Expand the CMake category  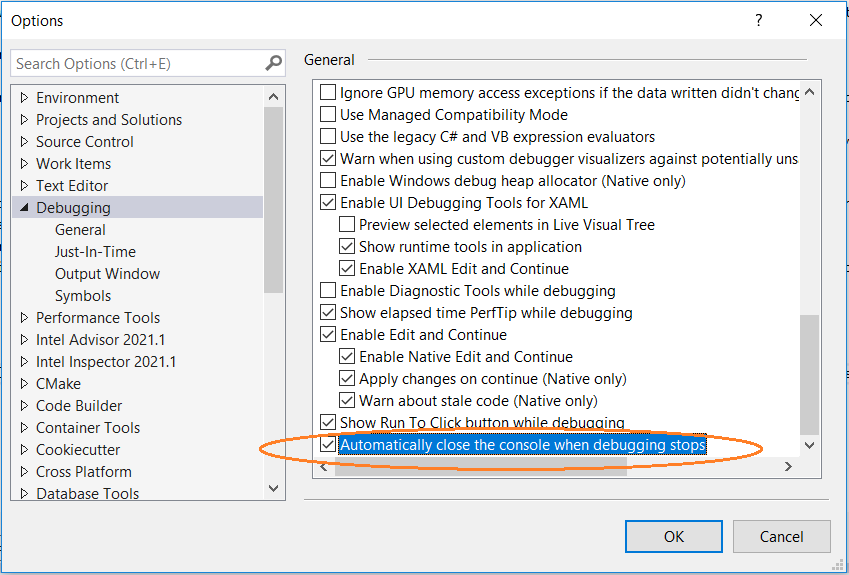[24, 383]
